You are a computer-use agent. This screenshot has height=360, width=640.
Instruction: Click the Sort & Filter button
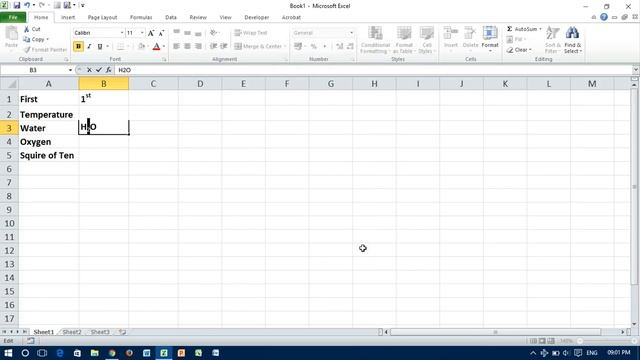click(x=553, y=40)
